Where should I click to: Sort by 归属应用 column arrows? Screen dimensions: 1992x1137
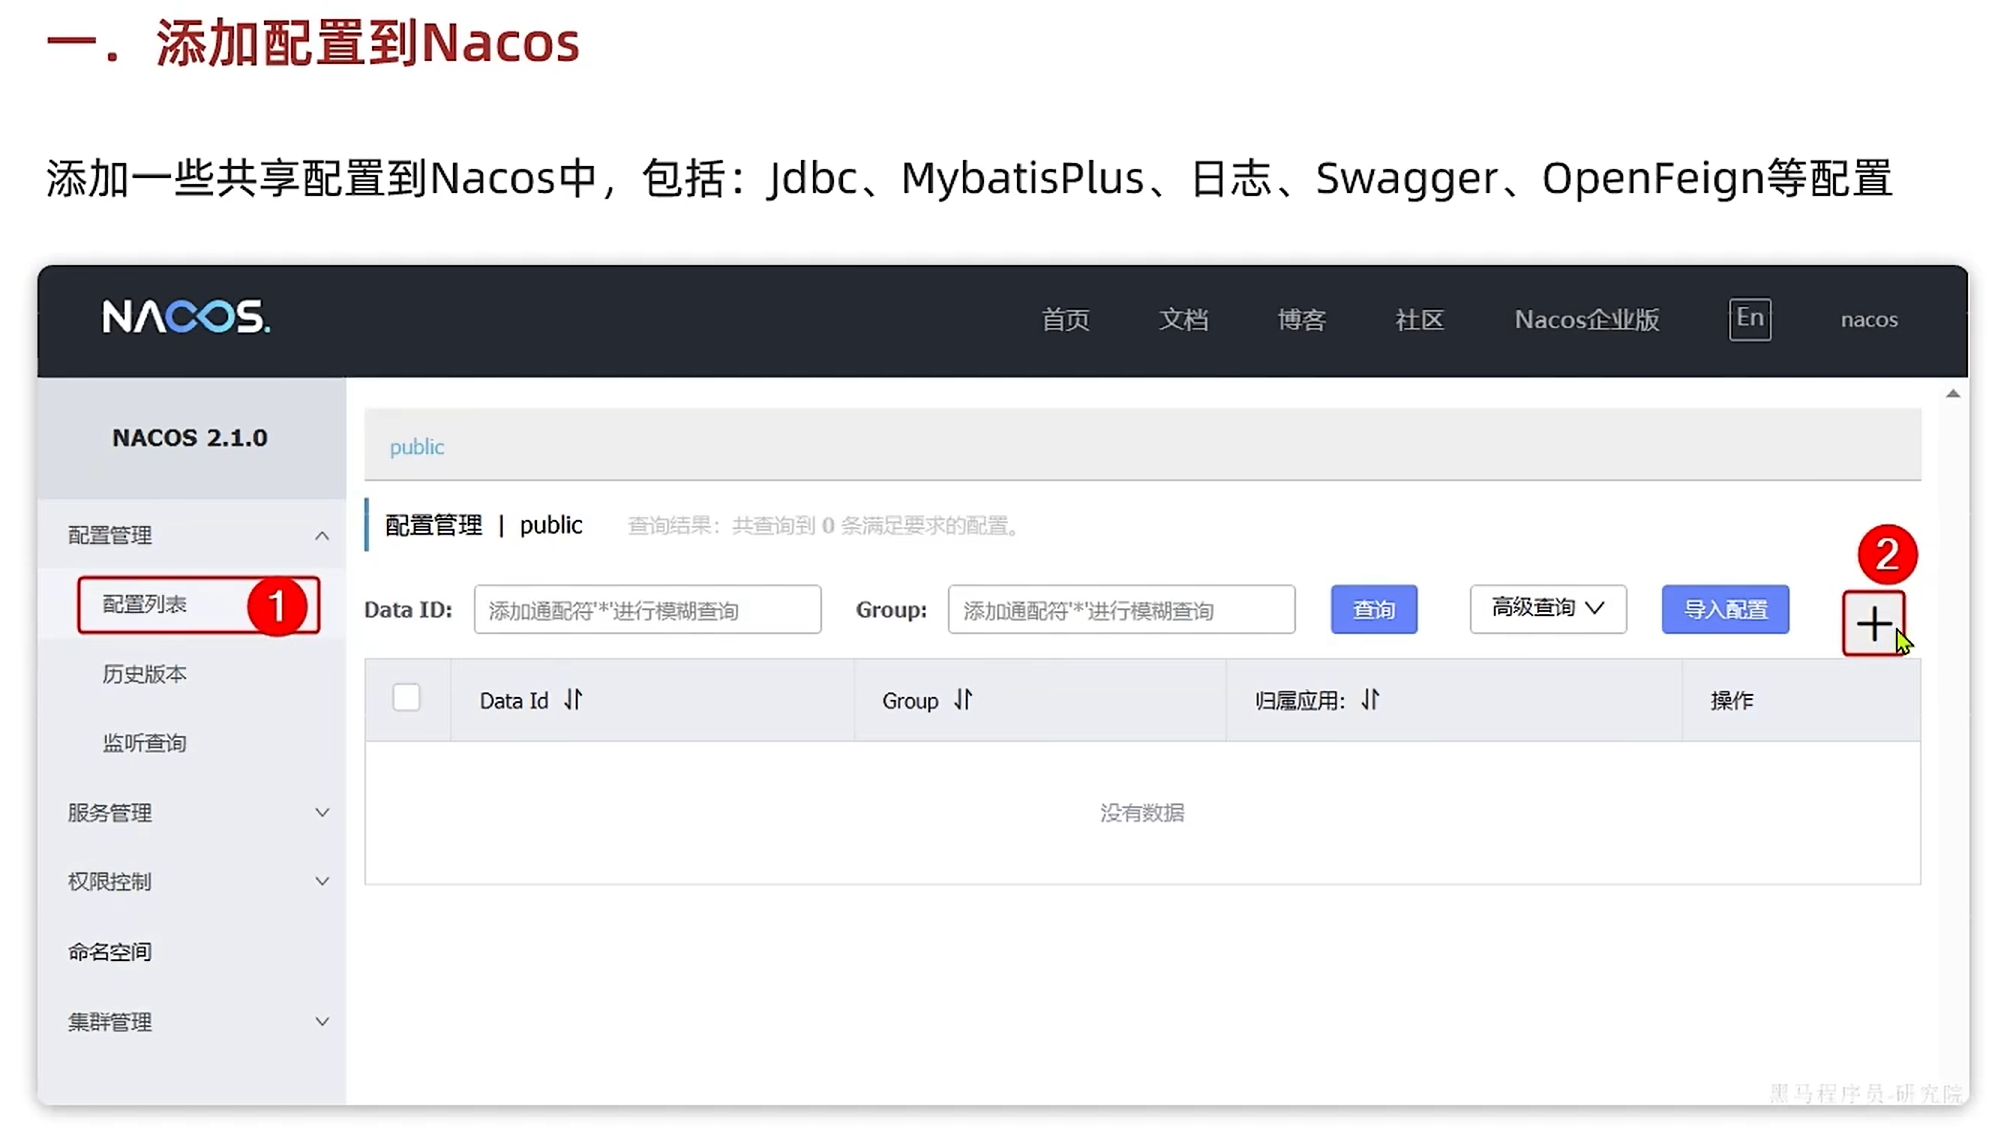[1370, 700]
